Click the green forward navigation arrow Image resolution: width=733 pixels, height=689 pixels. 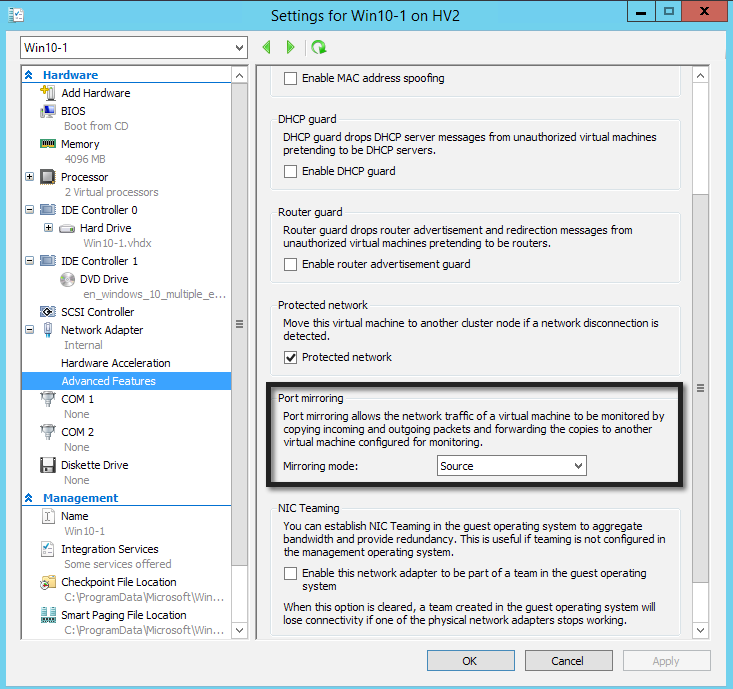click(290, 47)
